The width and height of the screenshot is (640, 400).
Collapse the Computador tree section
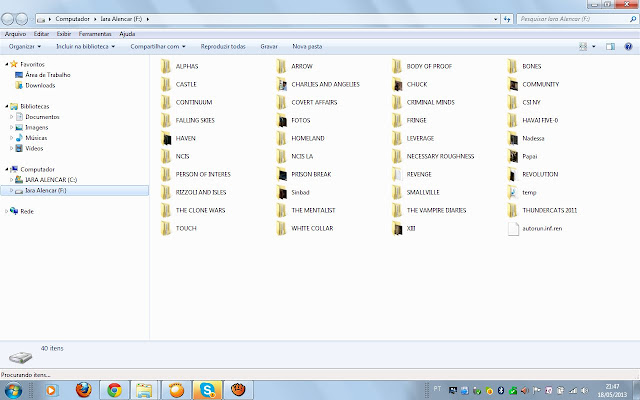pos(7,169)
